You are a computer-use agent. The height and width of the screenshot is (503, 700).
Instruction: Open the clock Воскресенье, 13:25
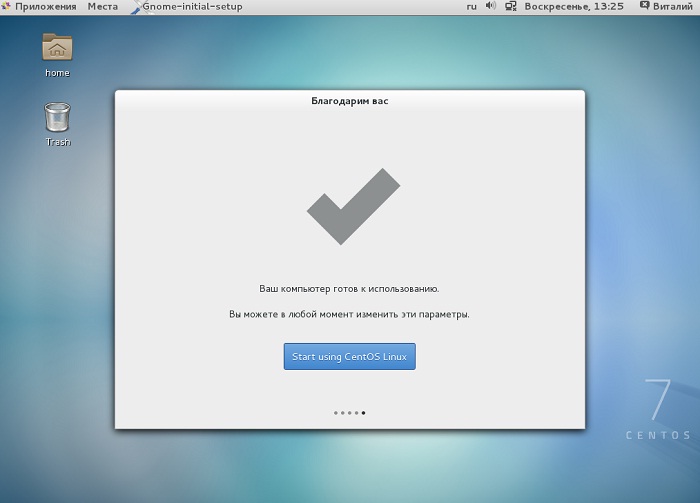574,6
